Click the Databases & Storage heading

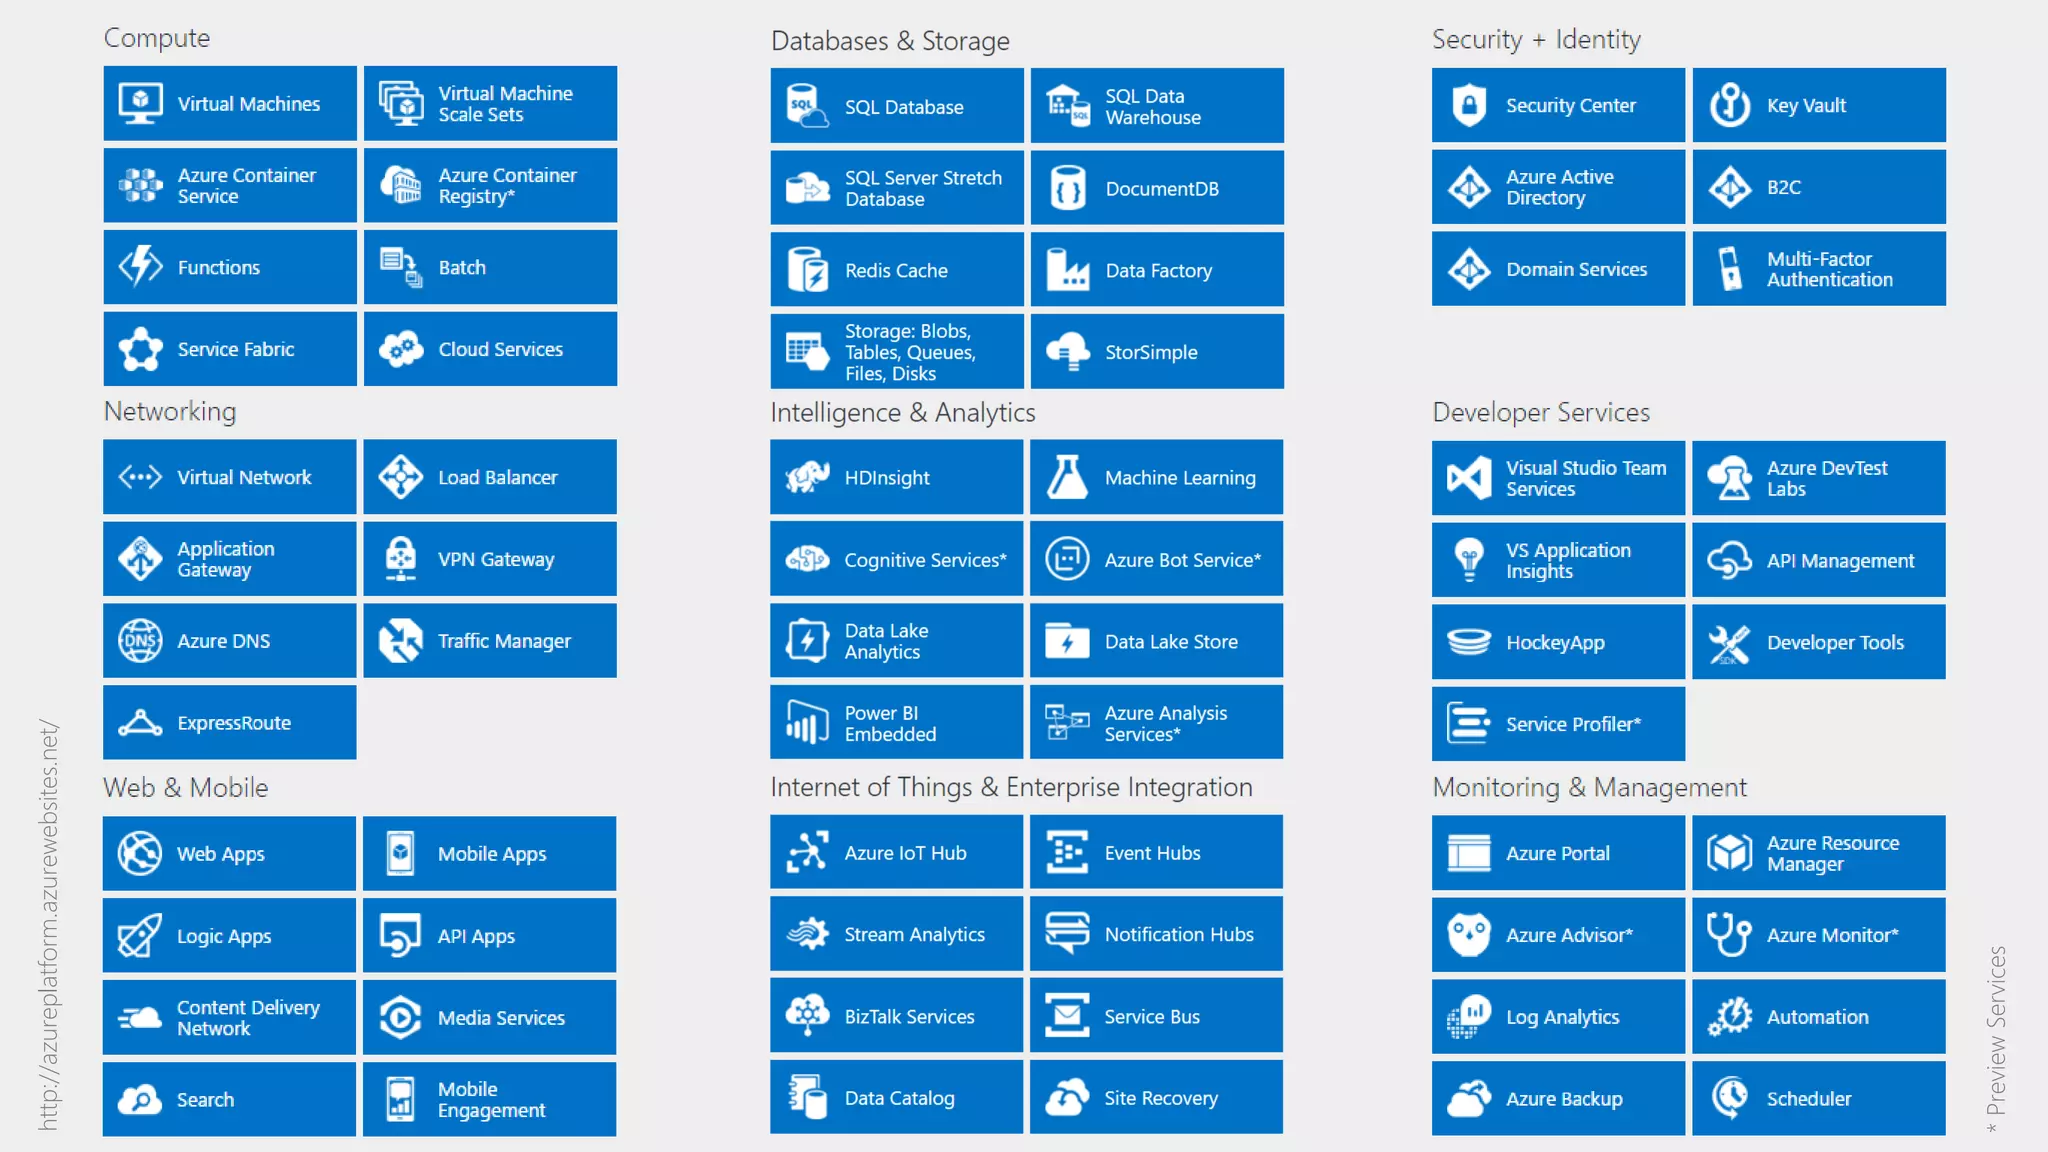890,41
